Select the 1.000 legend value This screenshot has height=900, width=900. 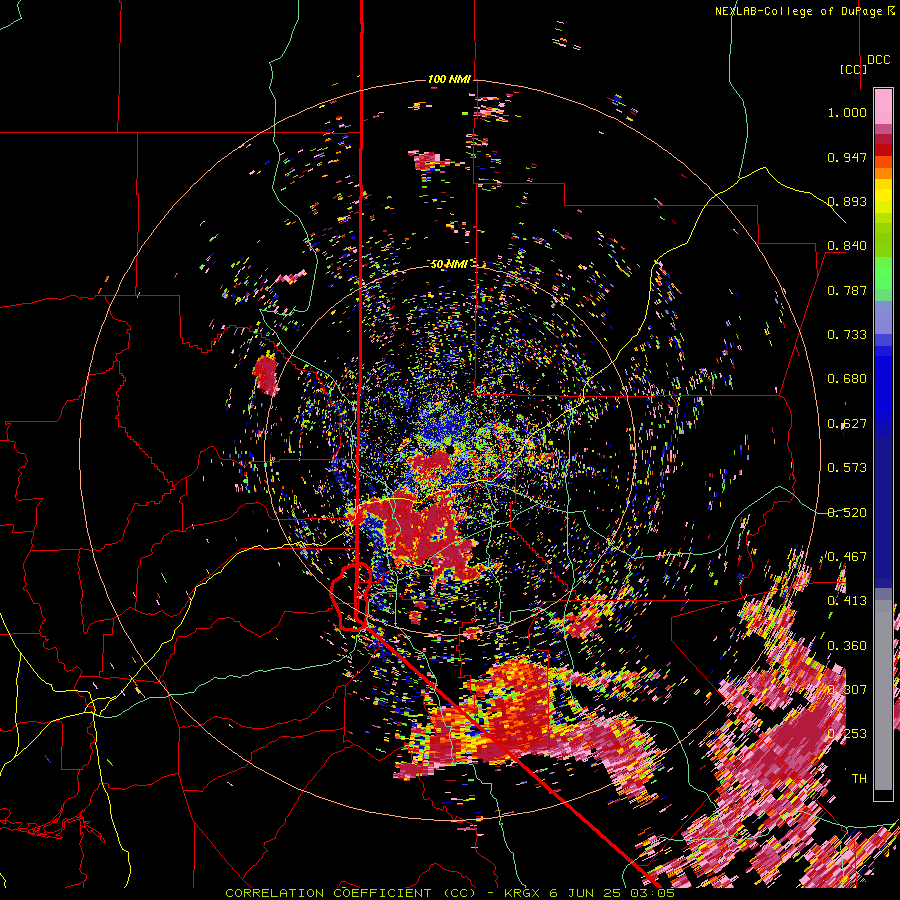(847, 112)
